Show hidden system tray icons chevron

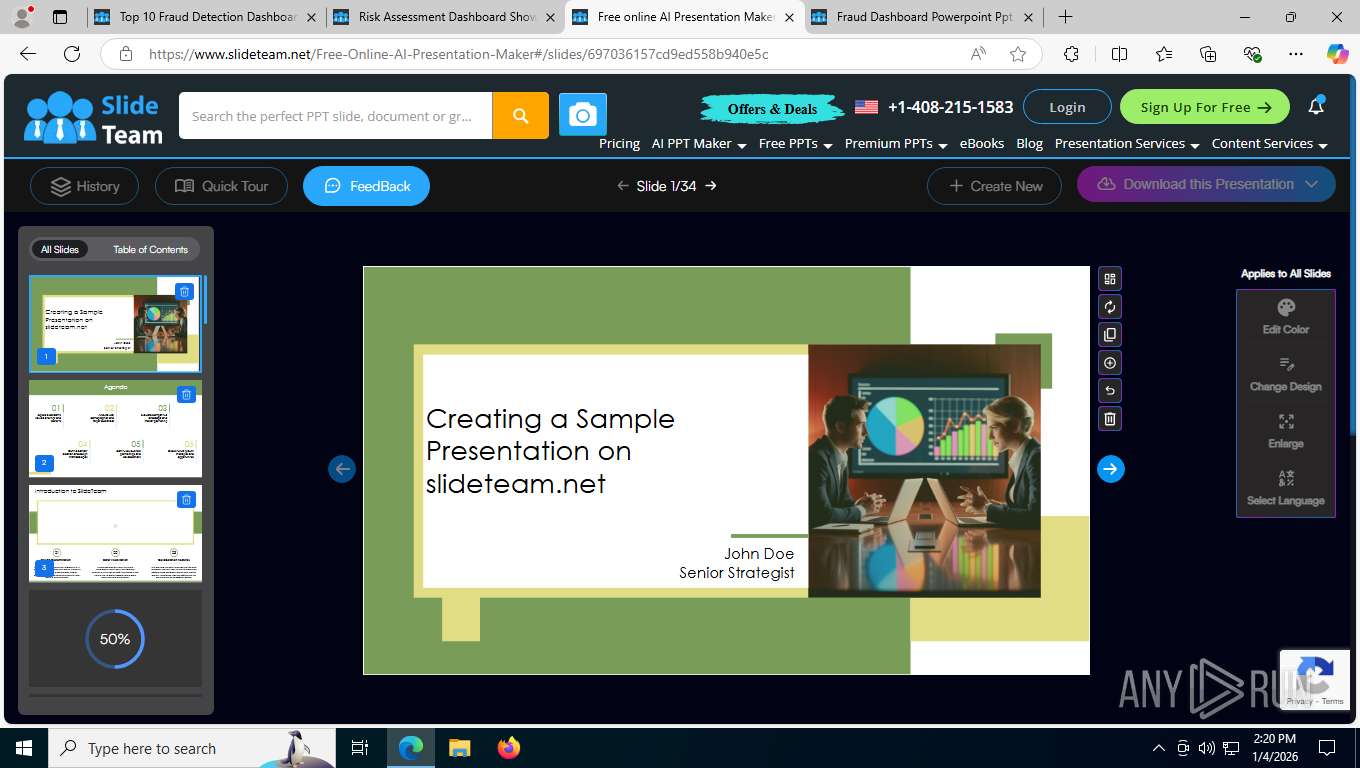pos(1158,748)
